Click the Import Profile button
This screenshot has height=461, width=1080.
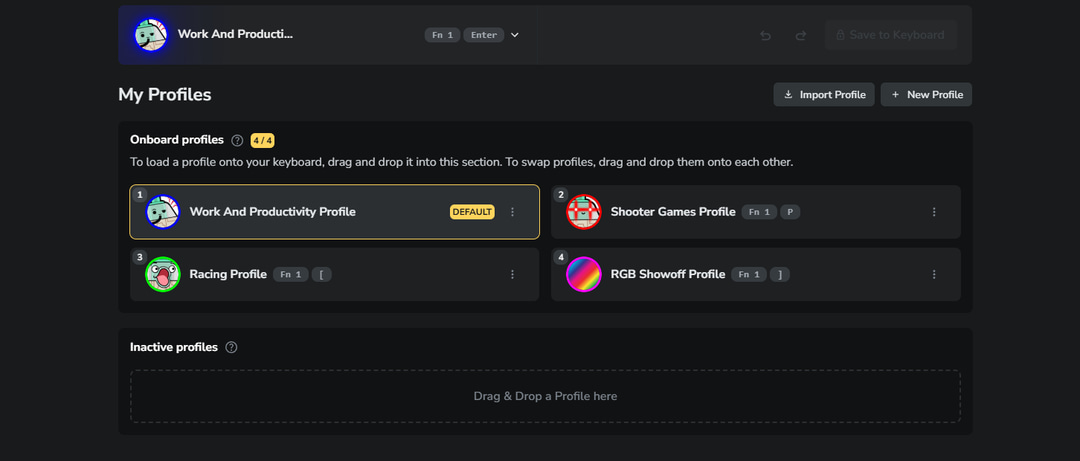tap(824, 94)
